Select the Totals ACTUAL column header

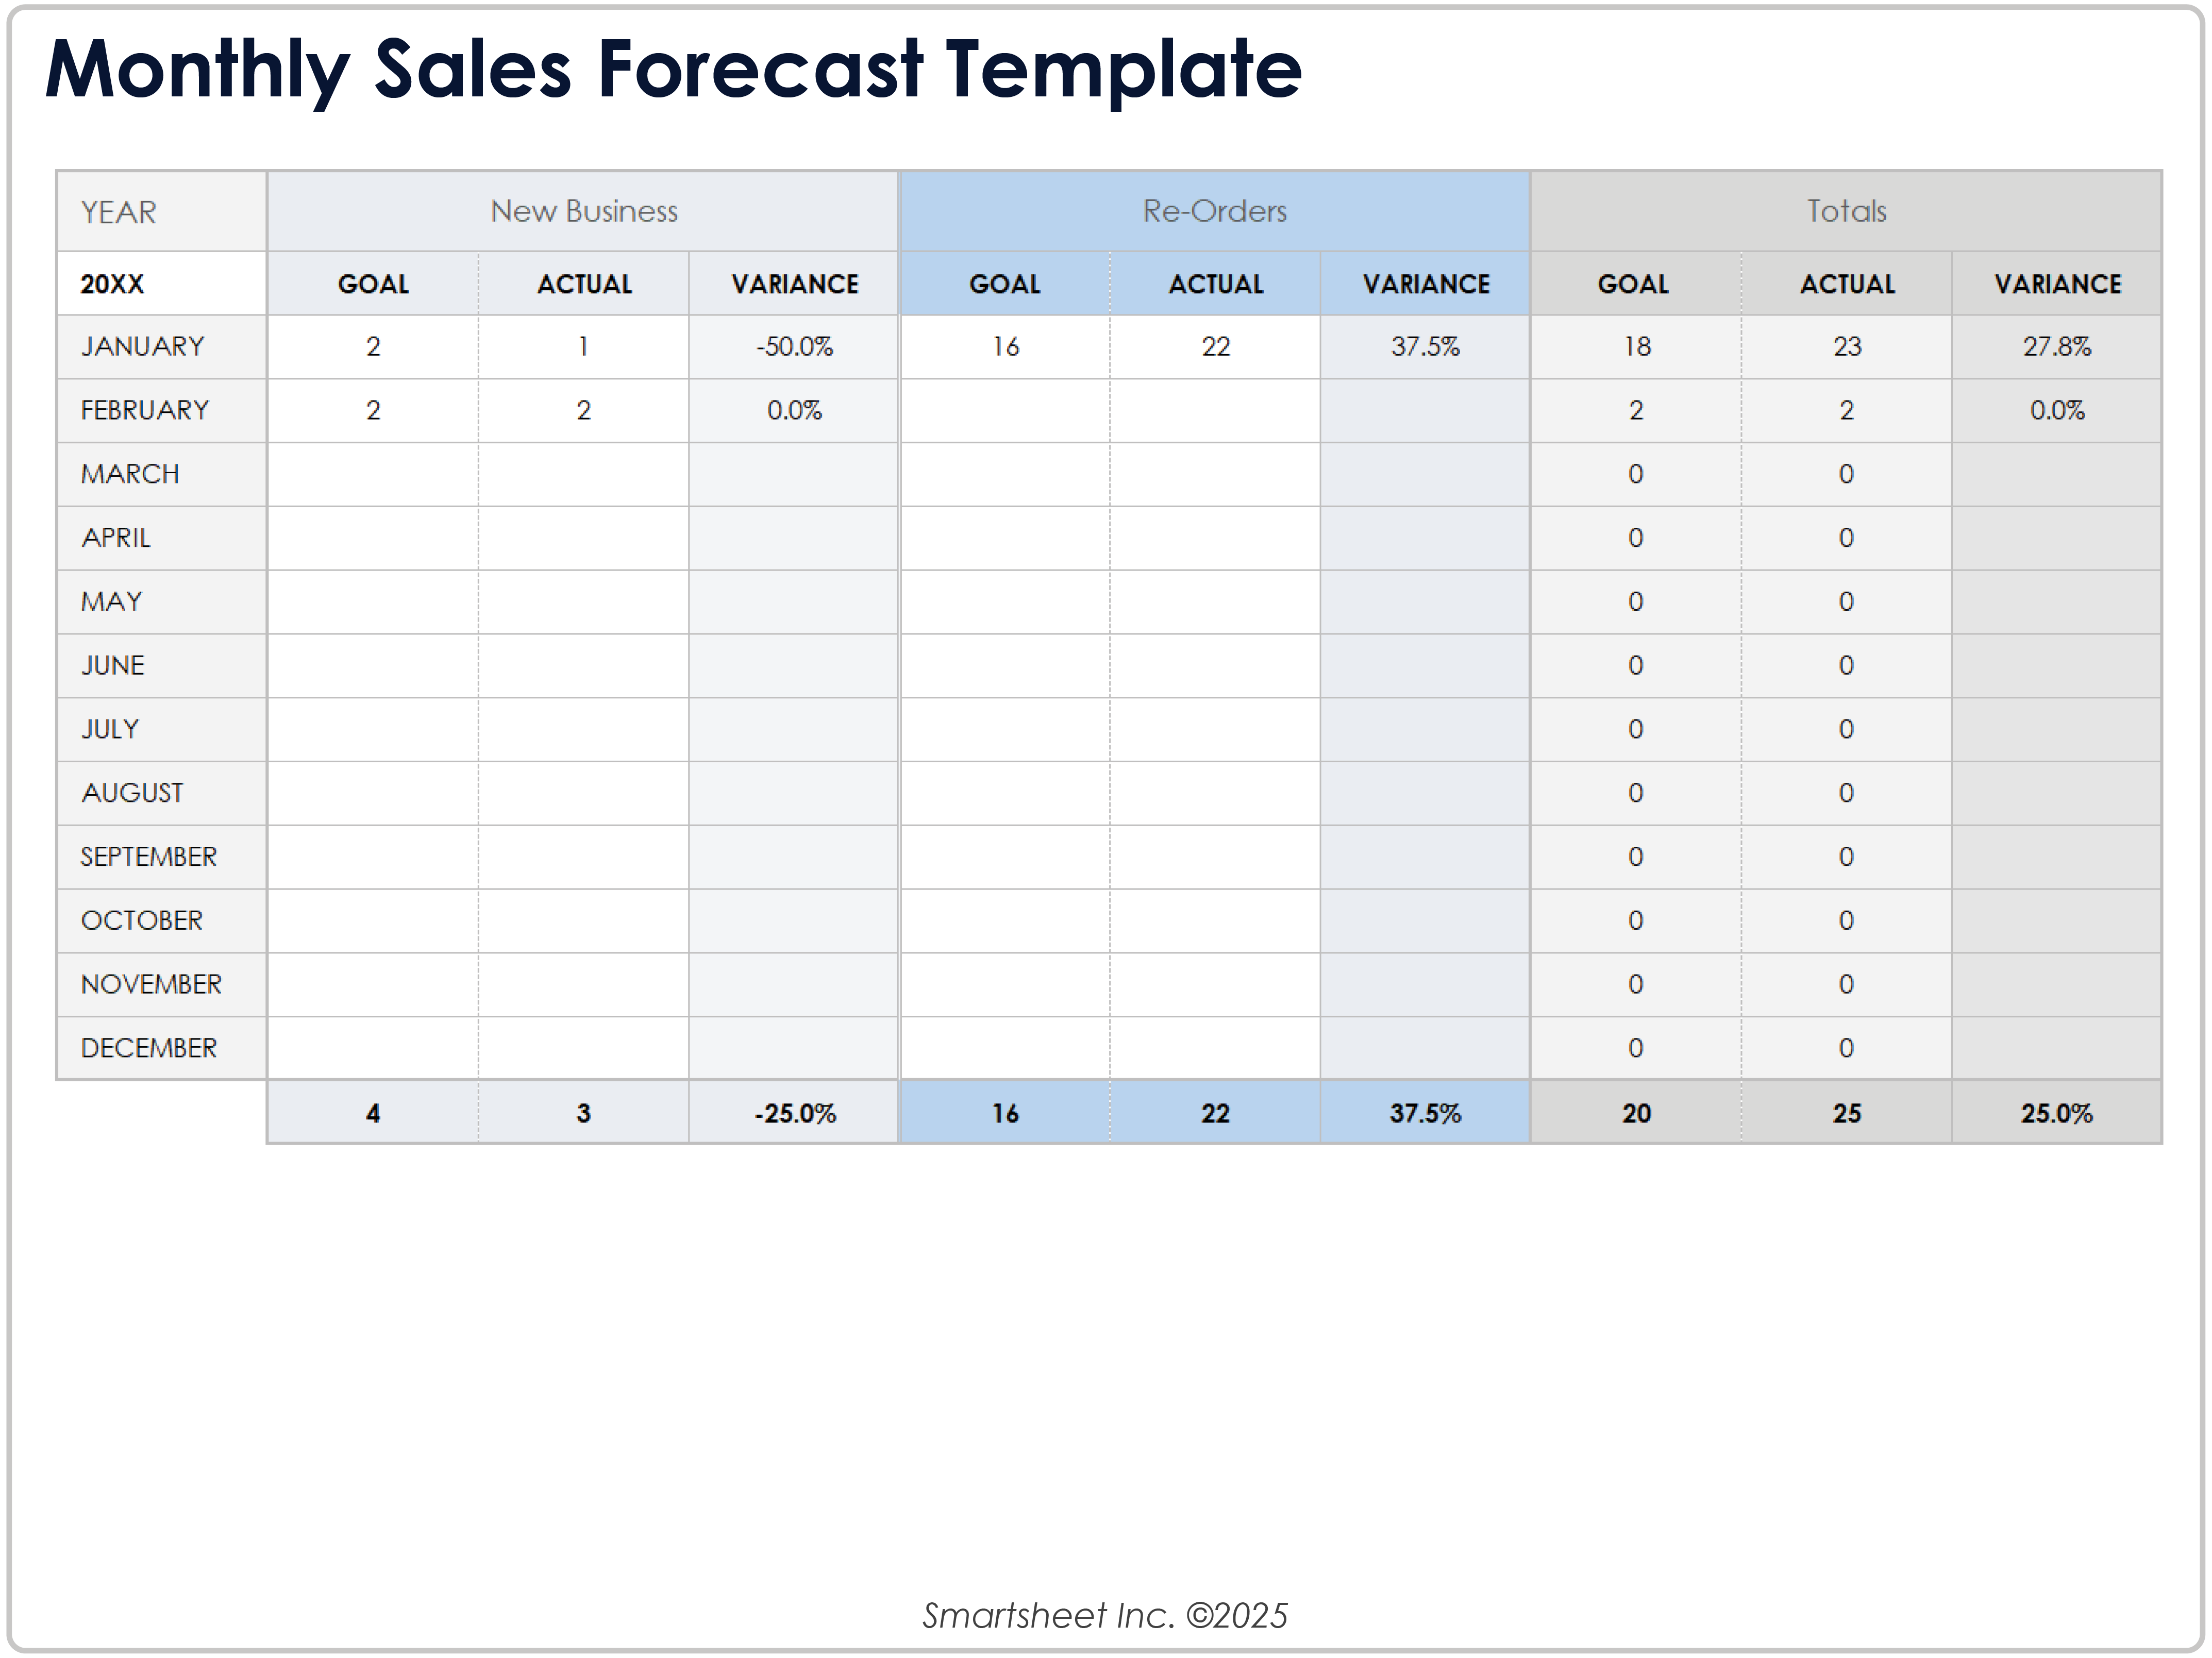[1846, 284]
